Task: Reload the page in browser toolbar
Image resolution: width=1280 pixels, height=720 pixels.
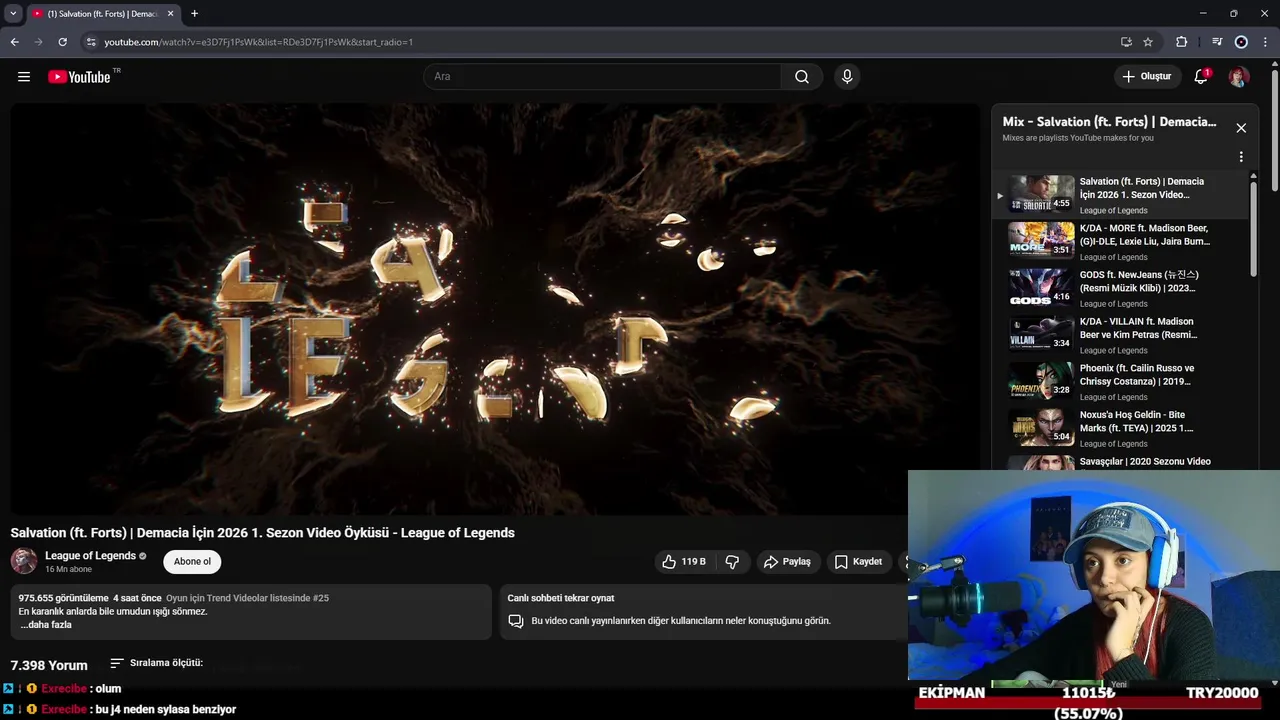Action: [x=62, y=42]
